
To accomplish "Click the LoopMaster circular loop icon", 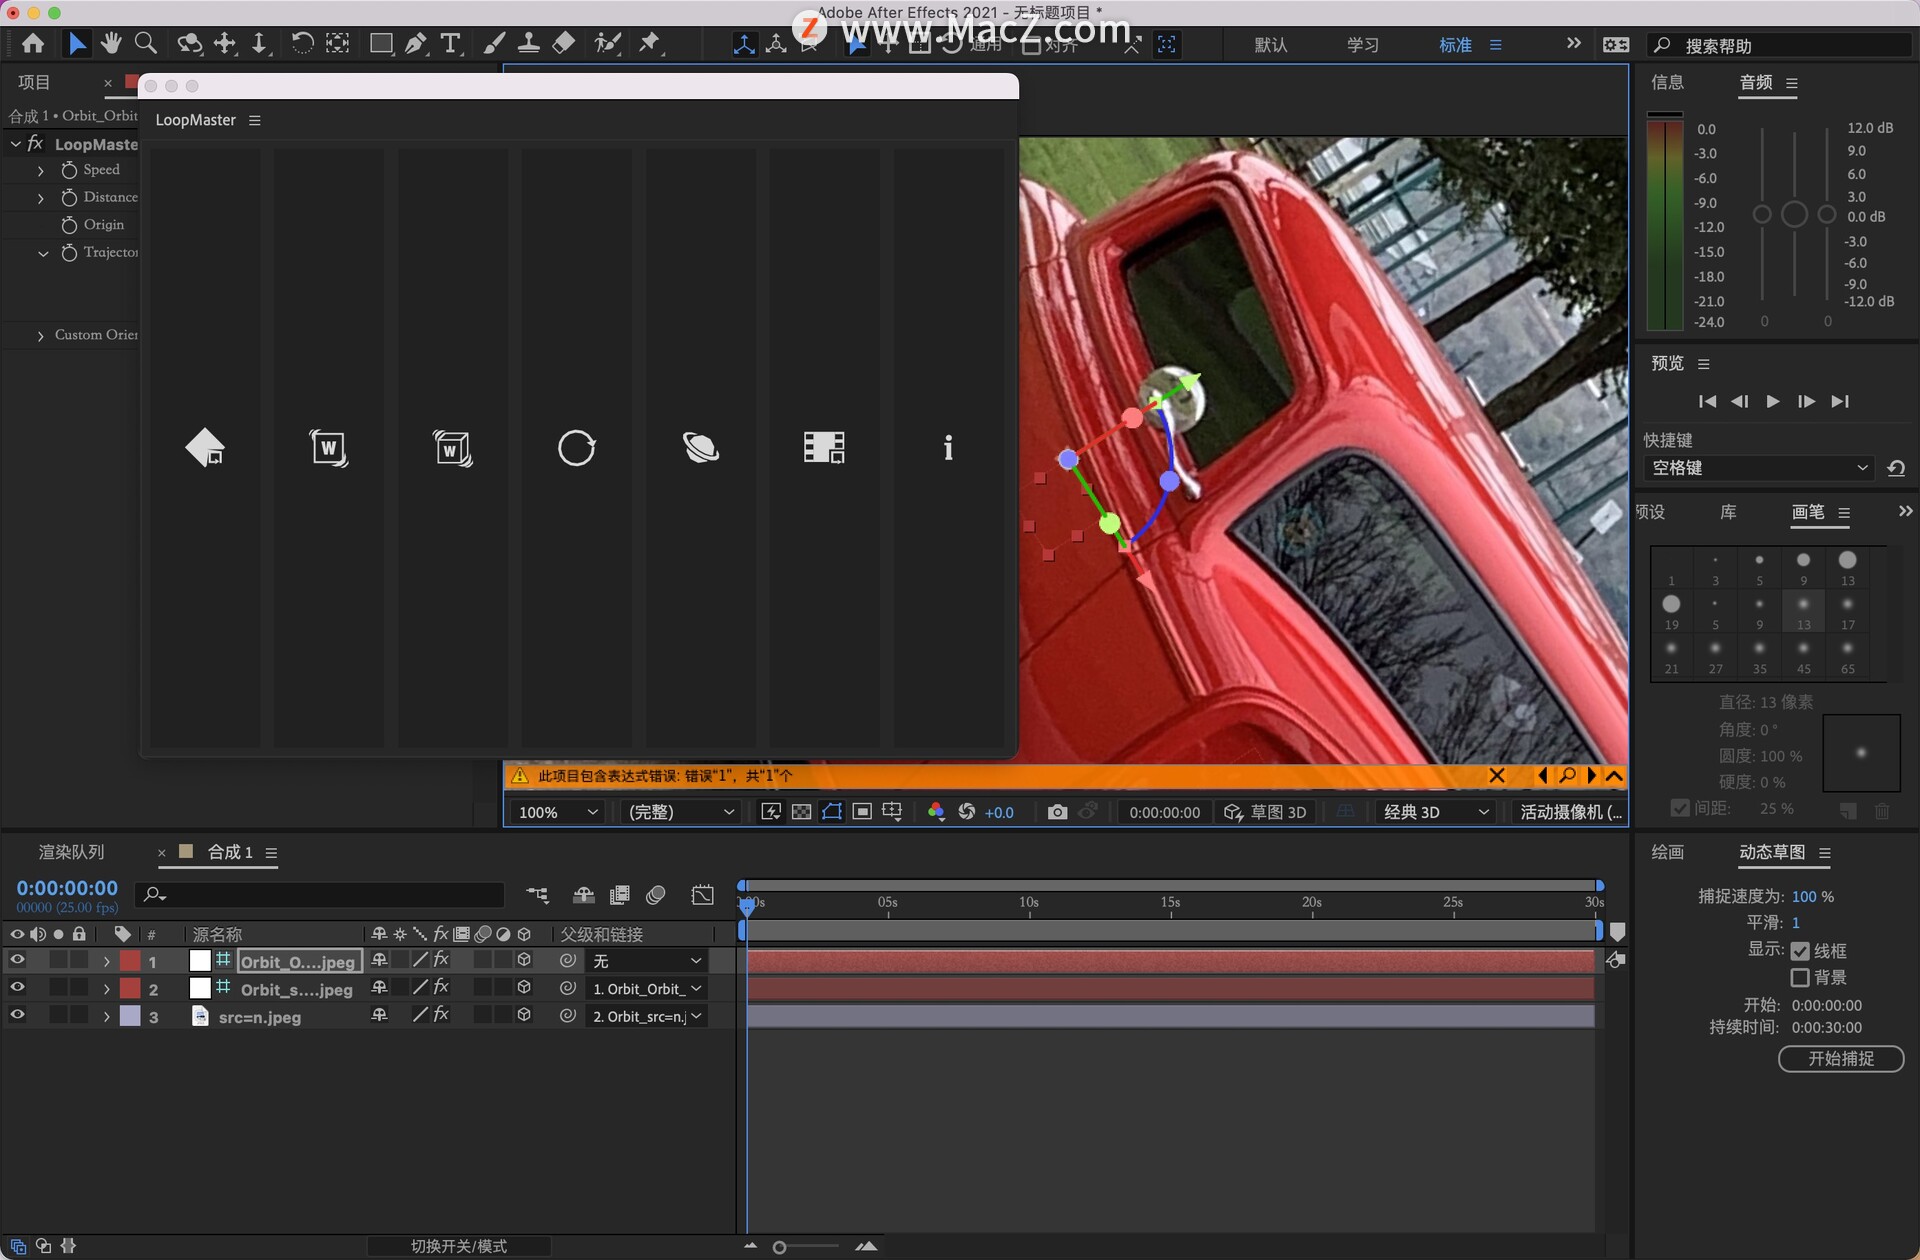I will tap(576, 447).
